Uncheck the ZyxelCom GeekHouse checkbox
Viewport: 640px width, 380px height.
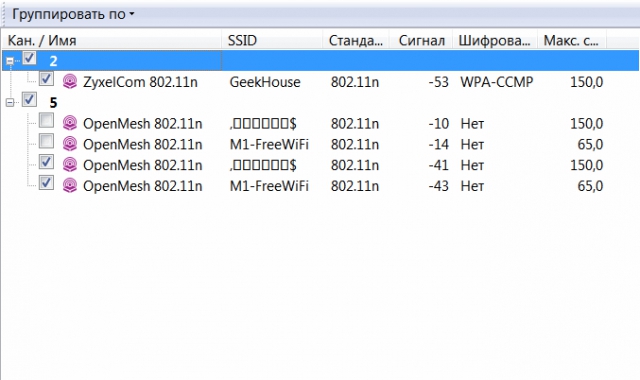(46, 79)
